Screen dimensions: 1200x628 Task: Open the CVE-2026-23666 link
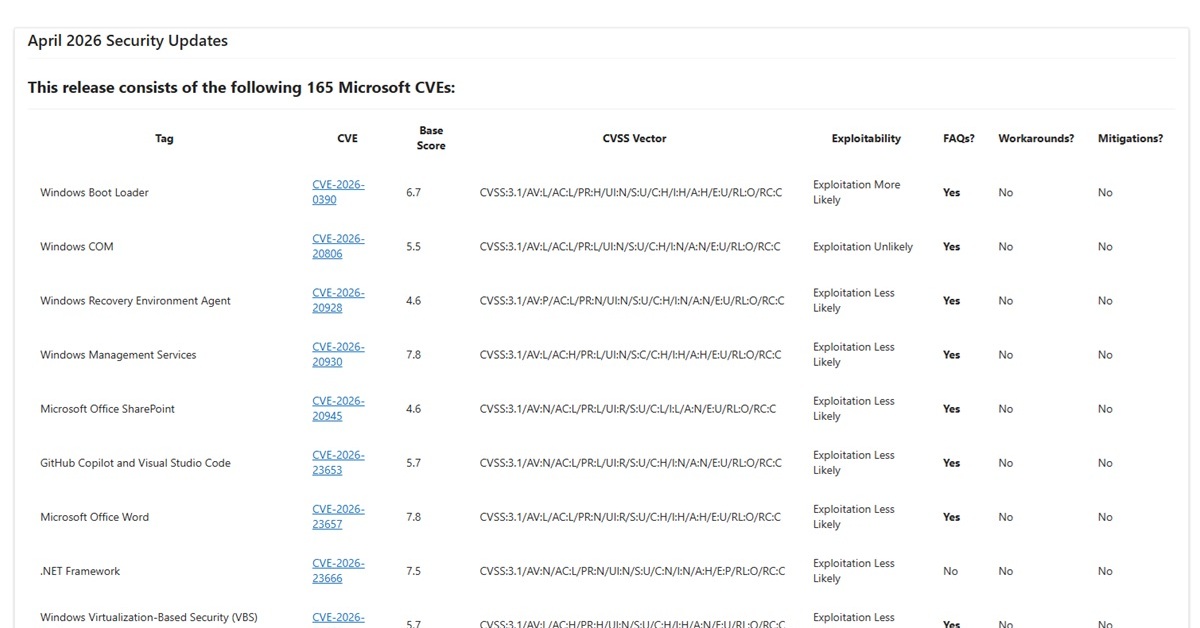337,570
